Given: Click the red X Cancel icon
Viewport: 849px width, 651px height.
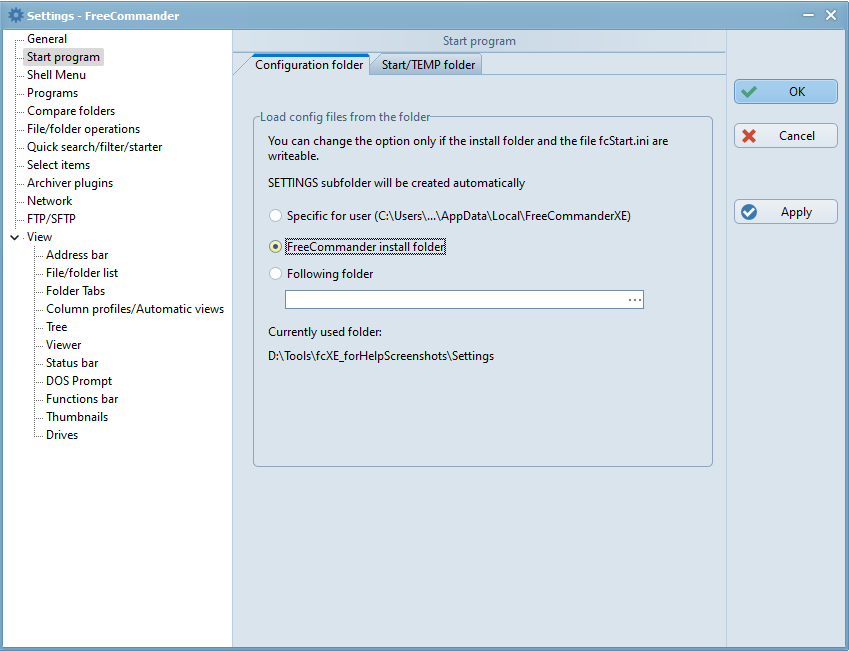Looking at the screenshot, I should point(749,136).
